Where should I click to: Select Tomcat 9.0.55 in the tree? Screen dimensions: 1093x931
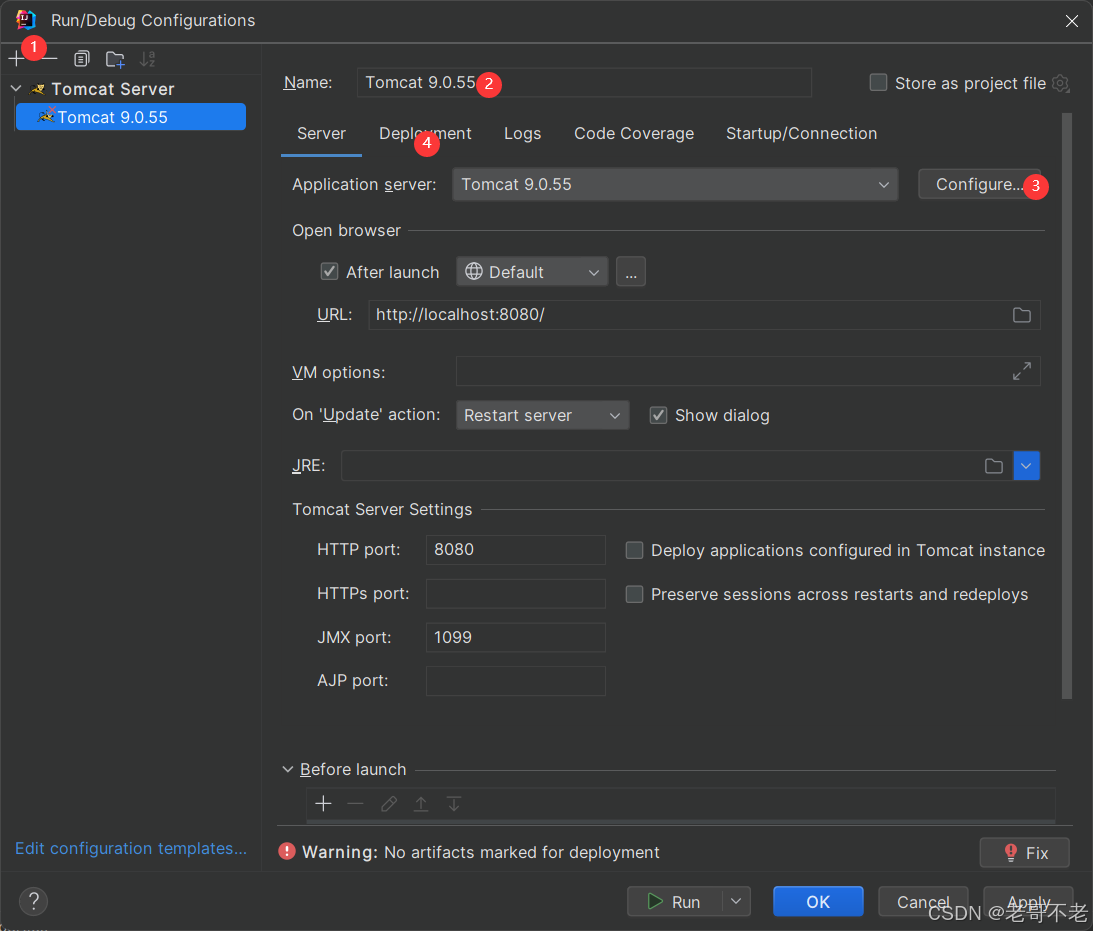pos(131,117)
